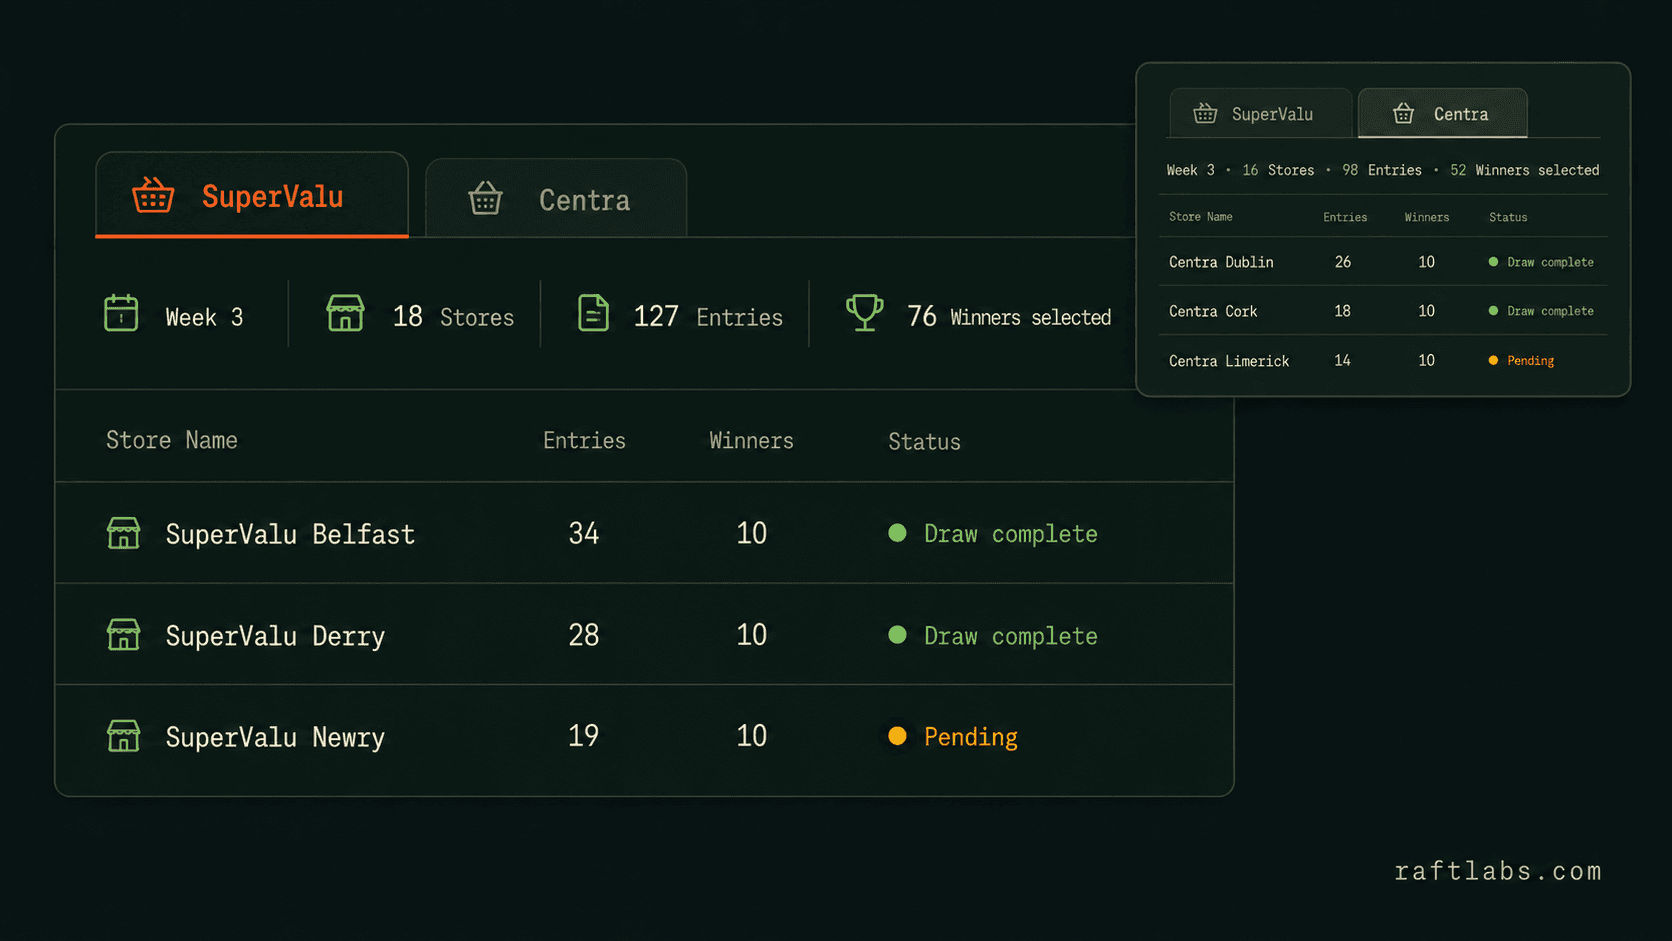Select Centra Cork row name

(1213, 311)
